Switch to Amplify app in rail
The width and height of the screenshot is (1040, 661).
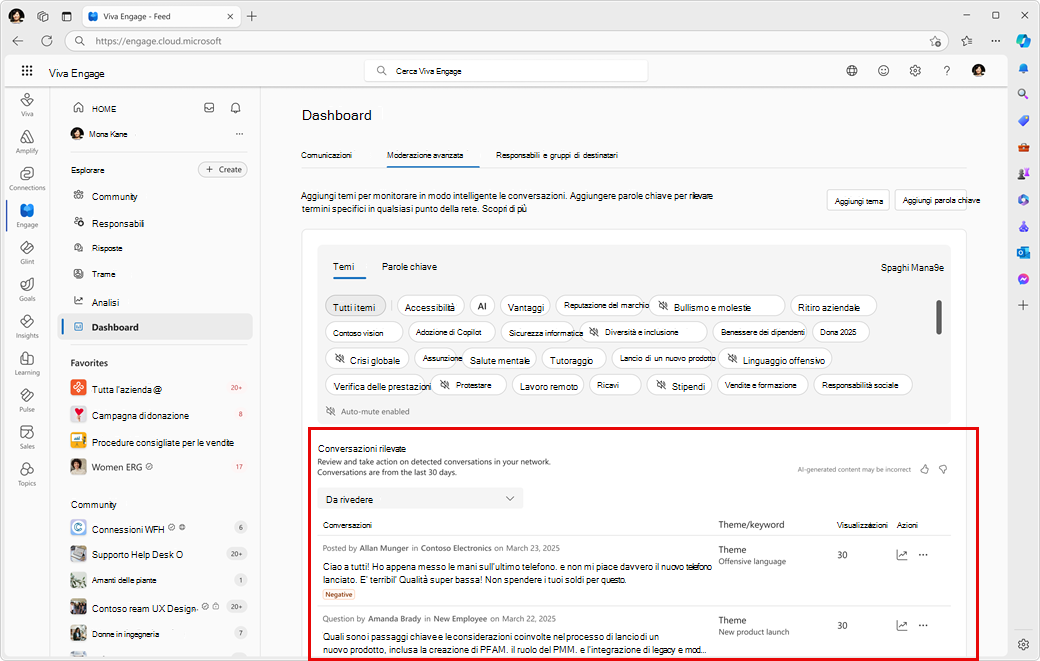point(27,142)
